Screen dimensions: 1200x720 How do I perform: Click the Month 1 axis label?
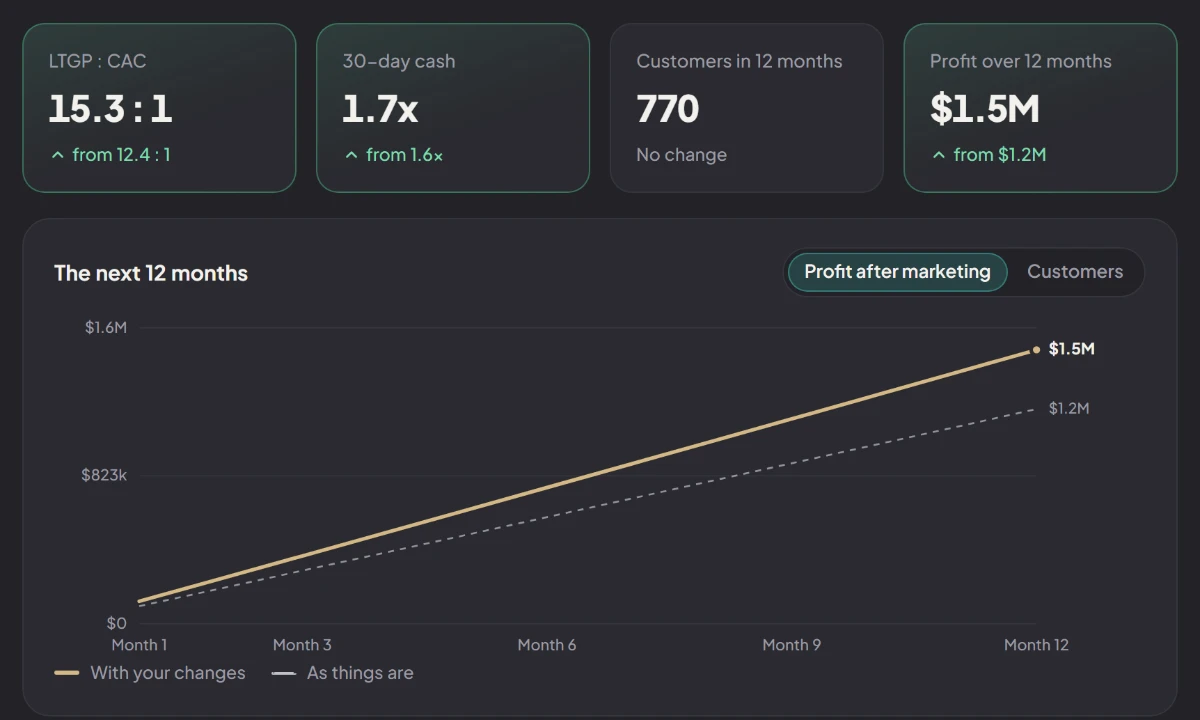click(x=139, y=645)
